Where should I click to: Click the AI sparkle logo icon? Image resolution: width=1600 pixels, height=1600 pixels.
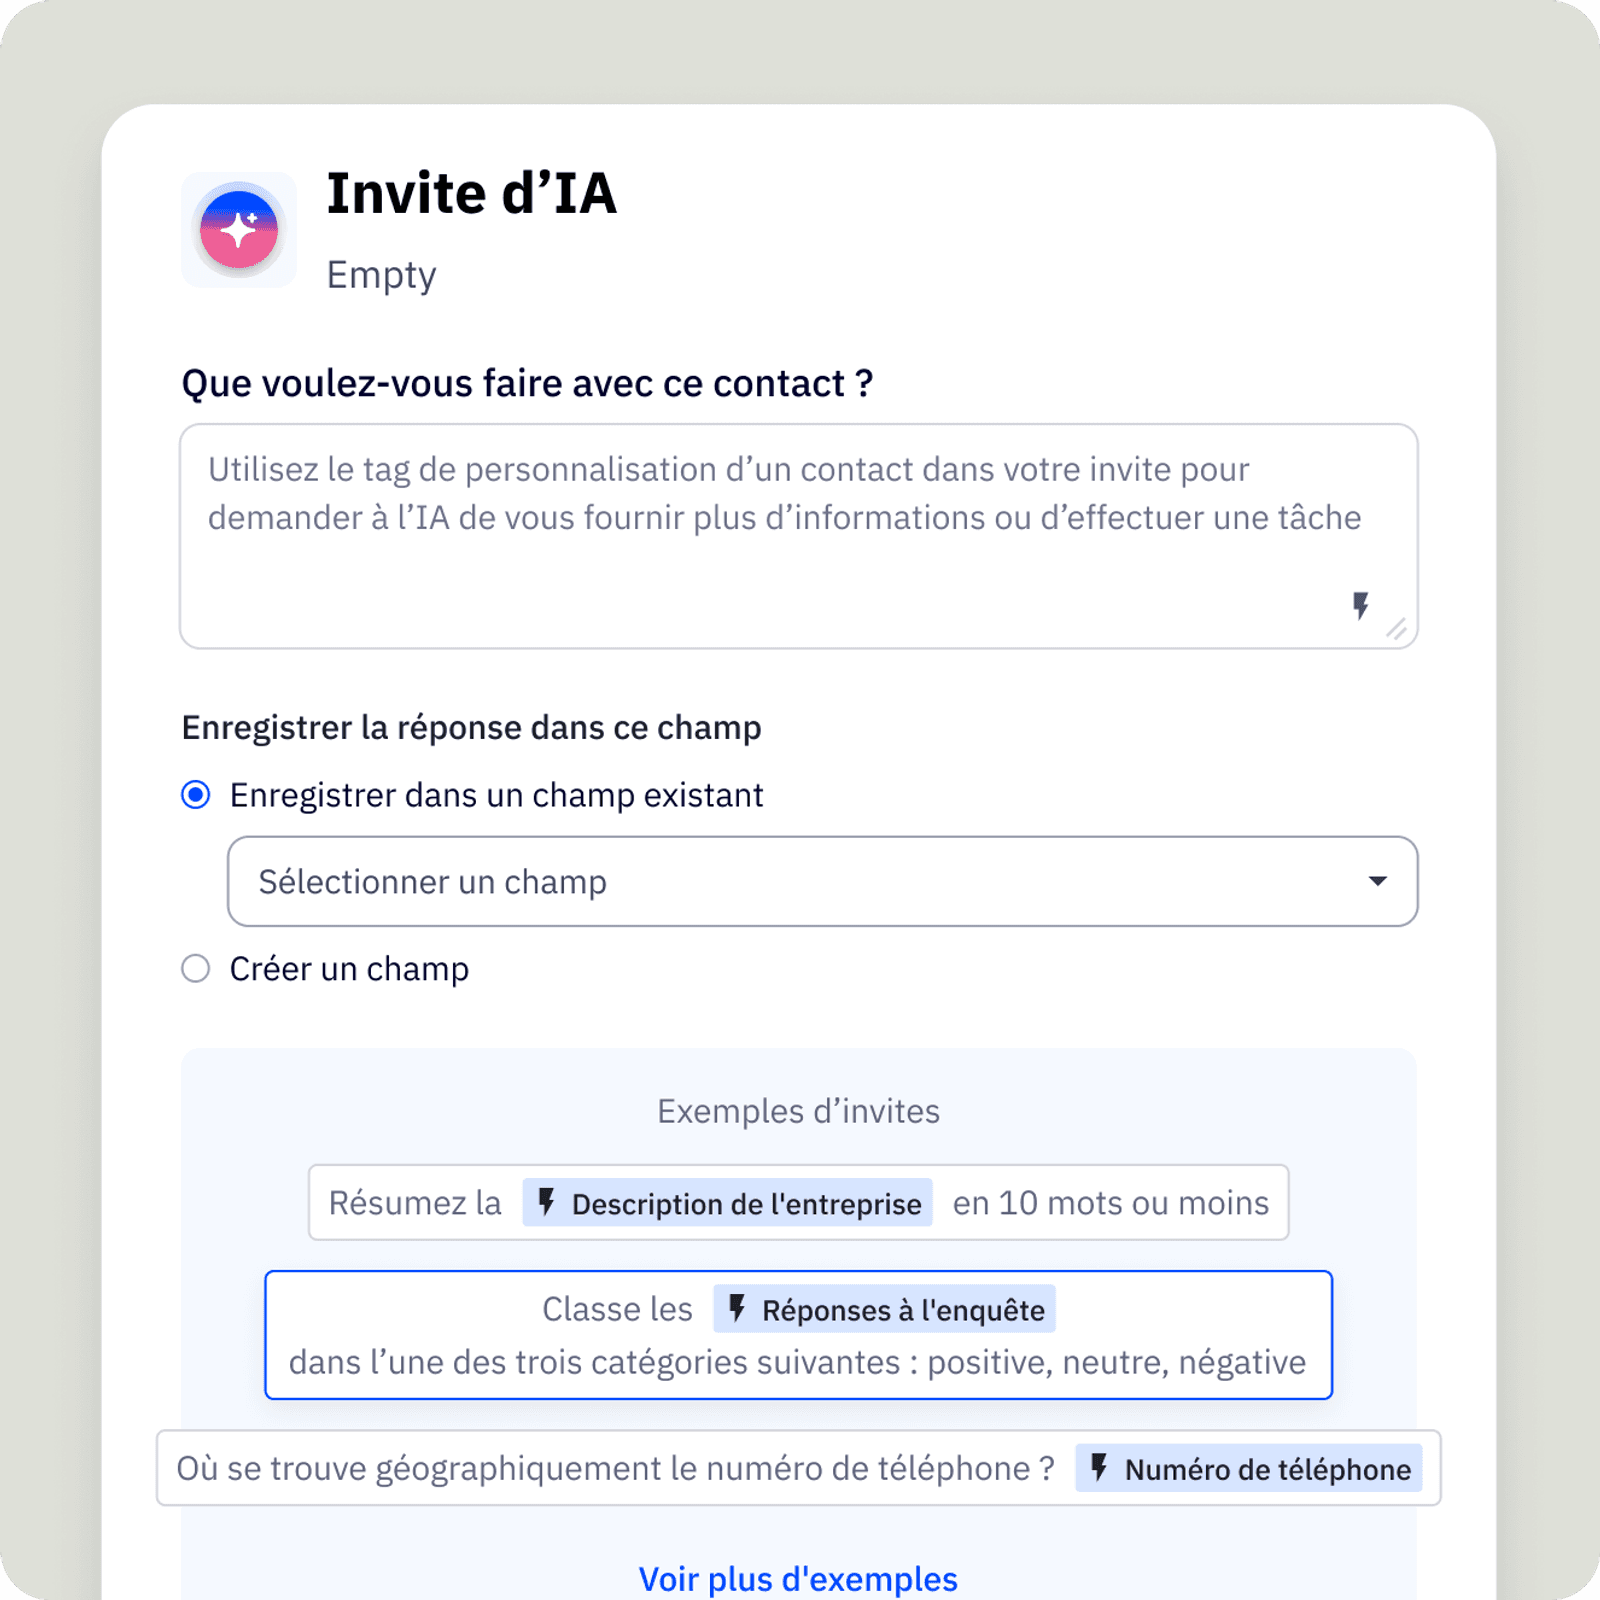click(x=239, y=230)
